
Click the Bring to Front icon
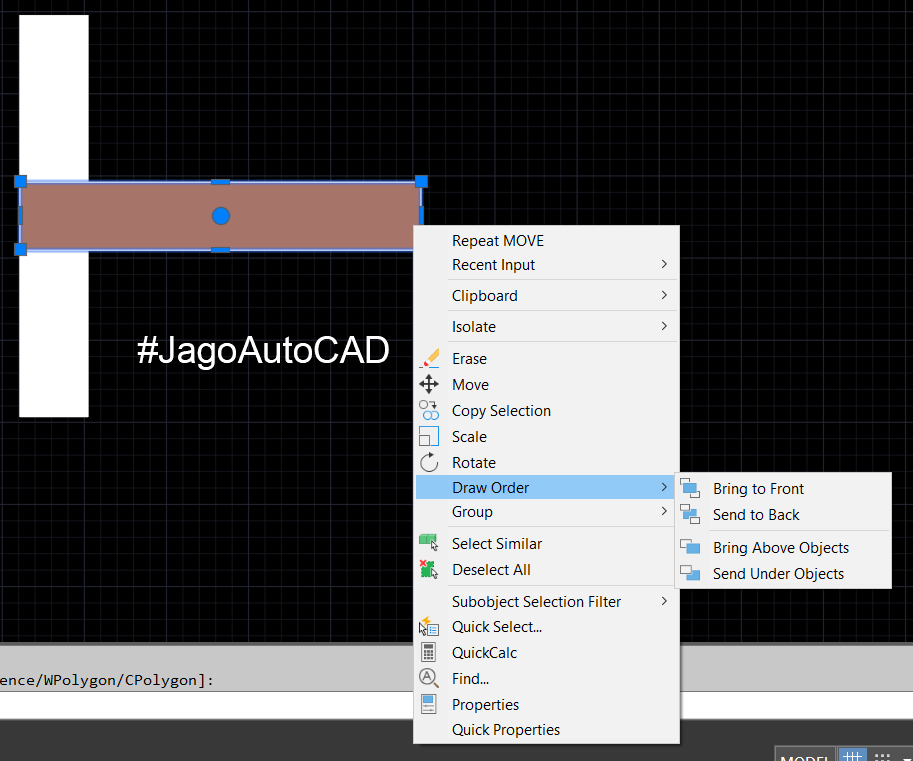(x=690, y=488)
